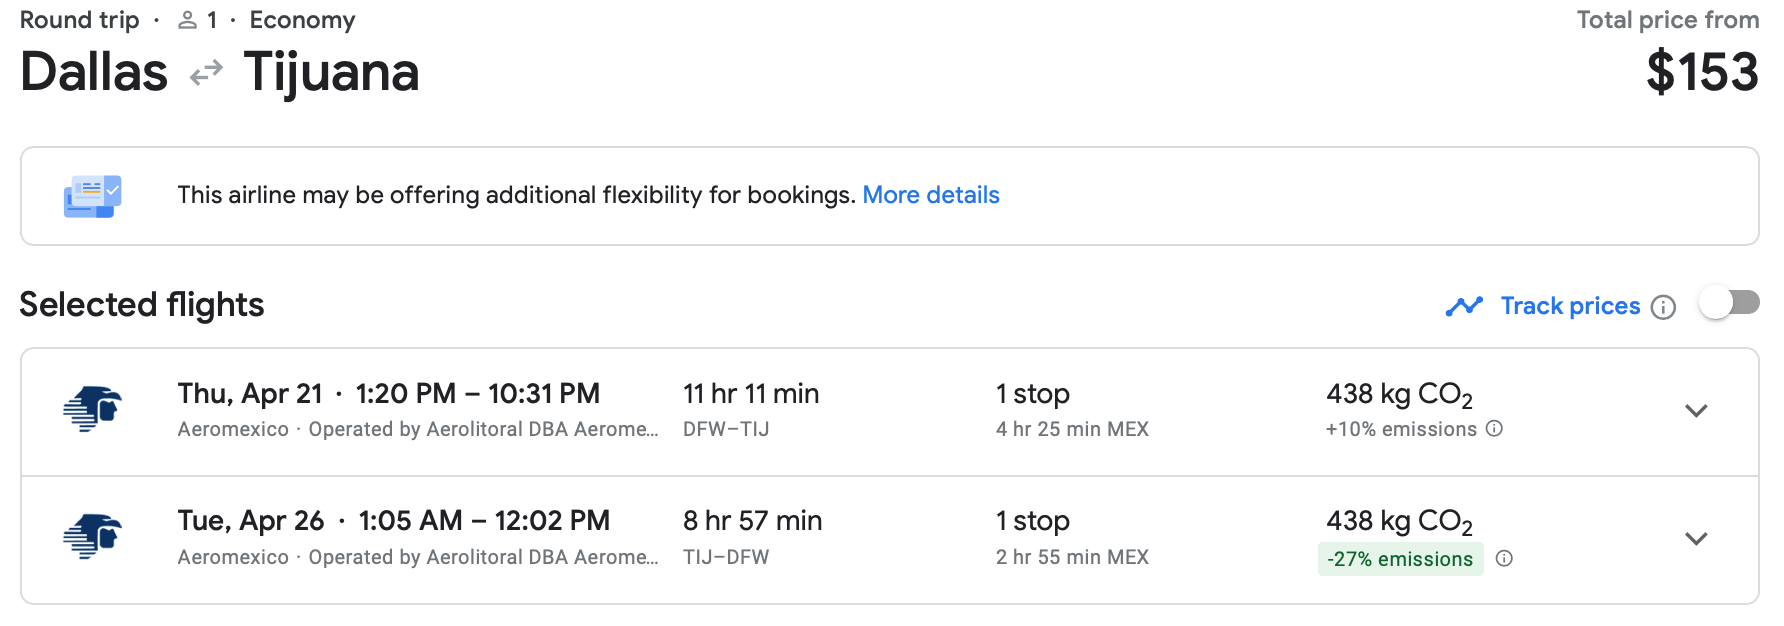Select the Thu, Apr 21 departure time text
This screenshot has height=626, width=1784.
(477, 394)
